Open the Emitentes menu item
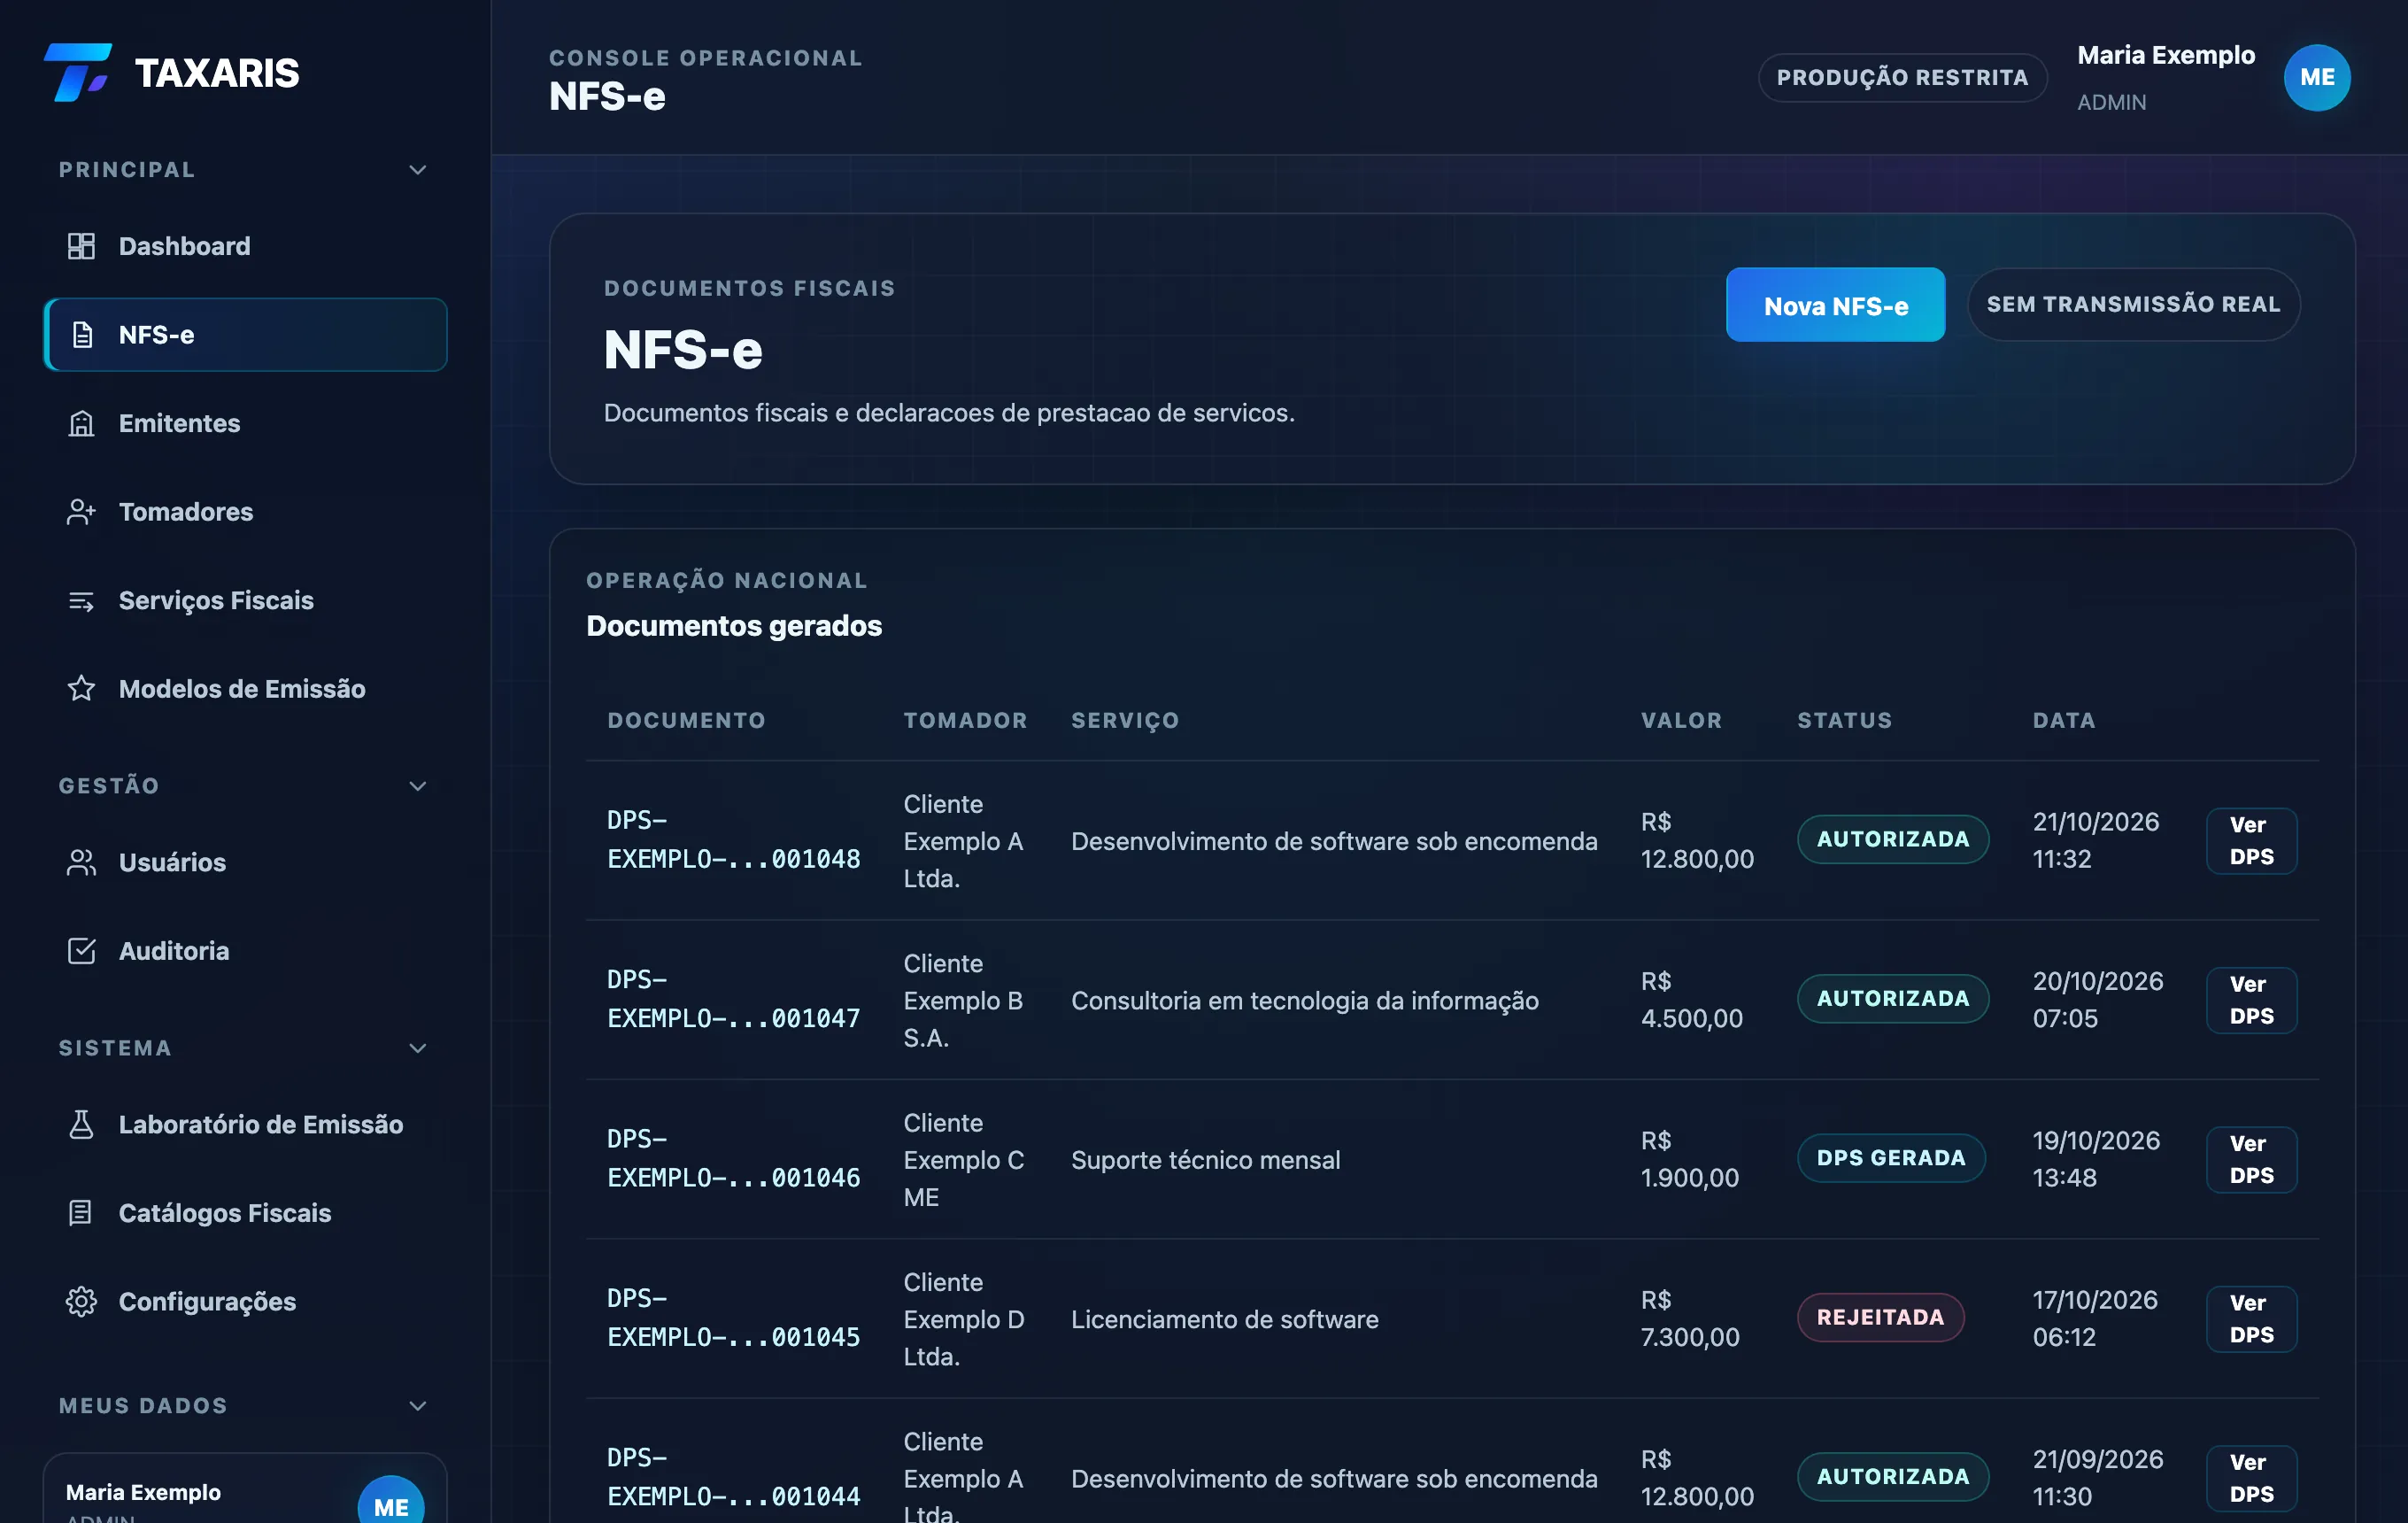This screenshot has height=1523, width=2408. (x=245, y=424)
